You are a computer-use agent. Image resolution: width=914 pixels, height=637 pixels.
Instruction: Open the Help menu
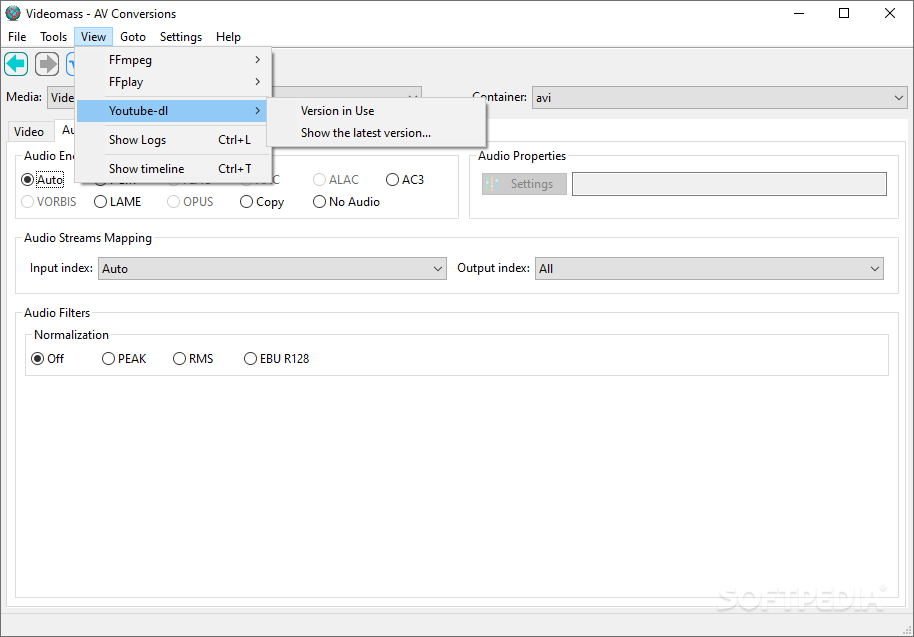[228, 37]
